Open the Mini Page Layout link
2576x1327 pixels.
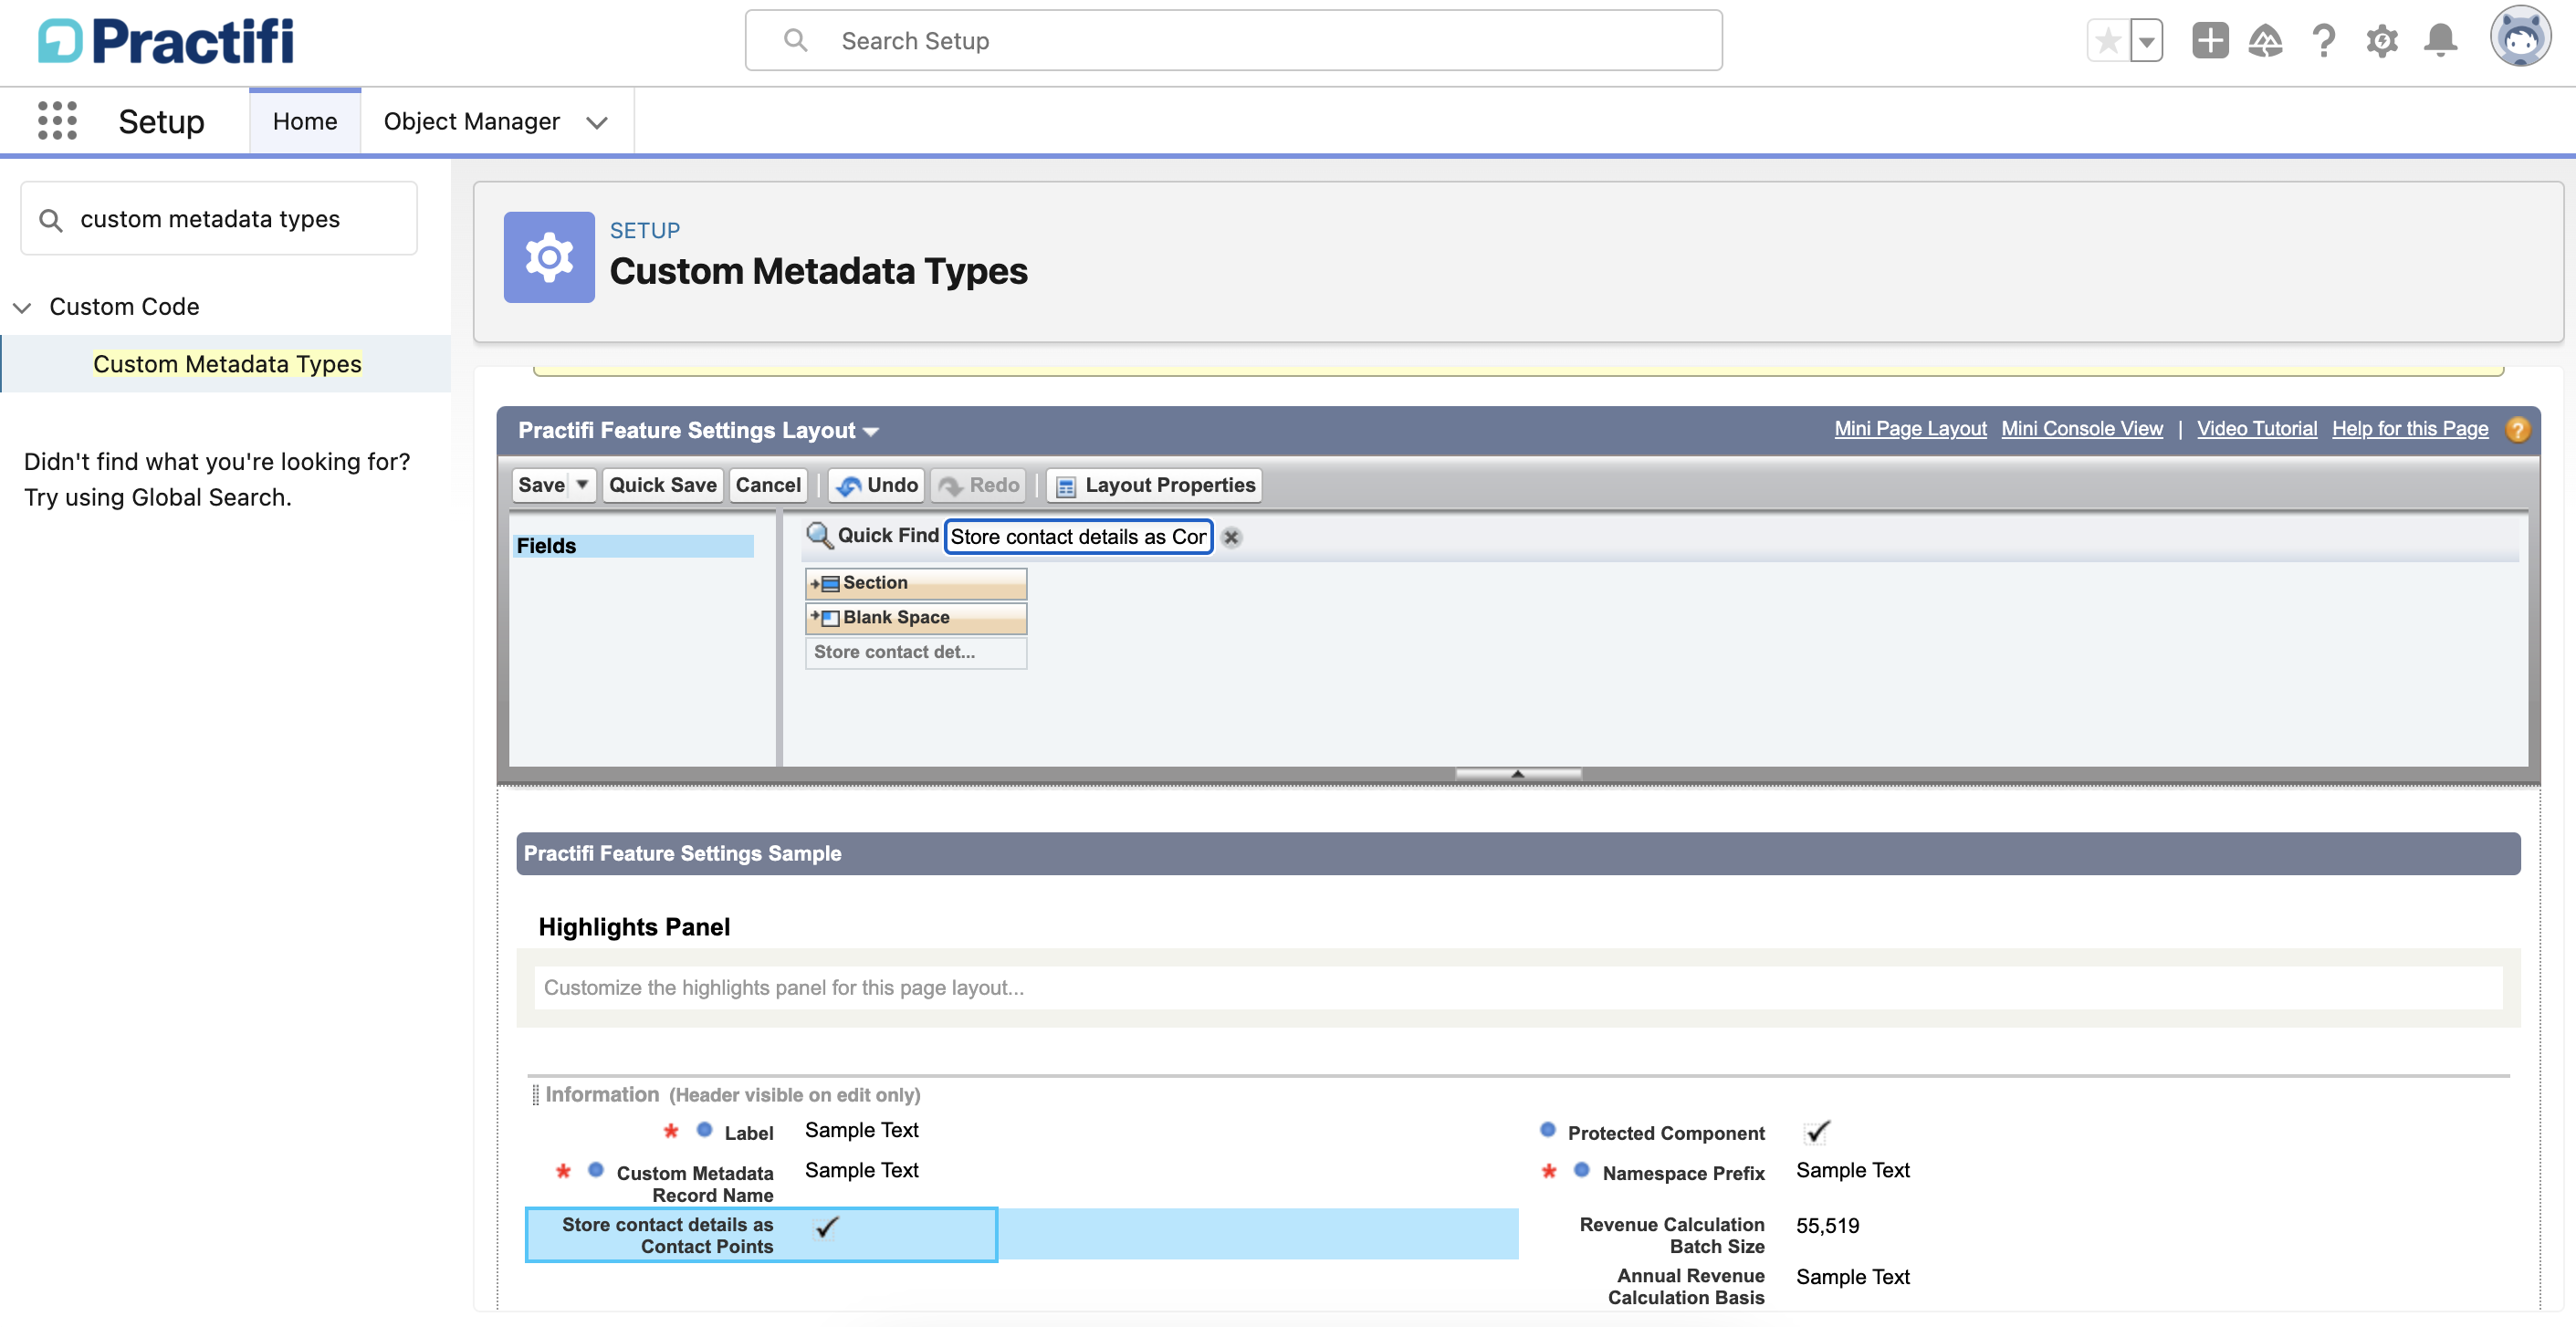[1910, 428]
